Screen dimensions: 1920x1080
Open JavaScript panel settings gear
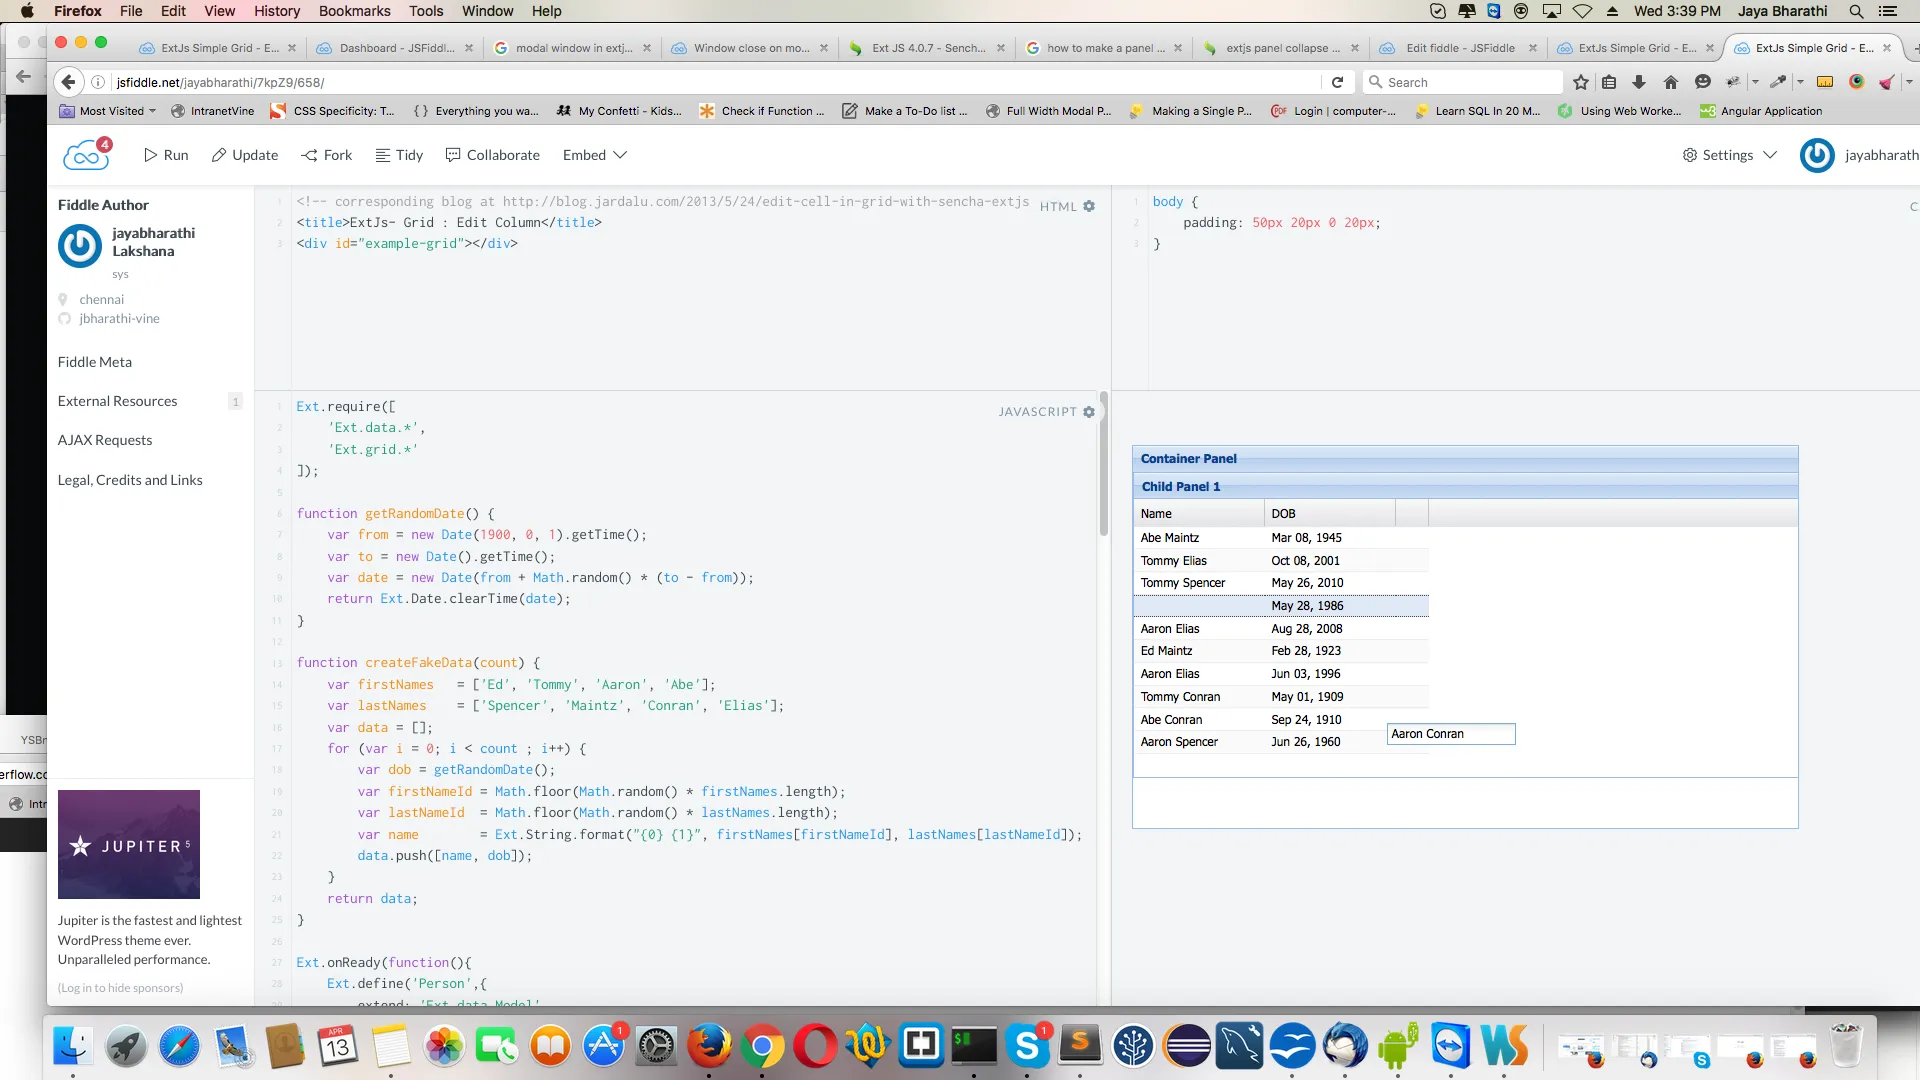pyautogui.click(x=1089, y=412)
